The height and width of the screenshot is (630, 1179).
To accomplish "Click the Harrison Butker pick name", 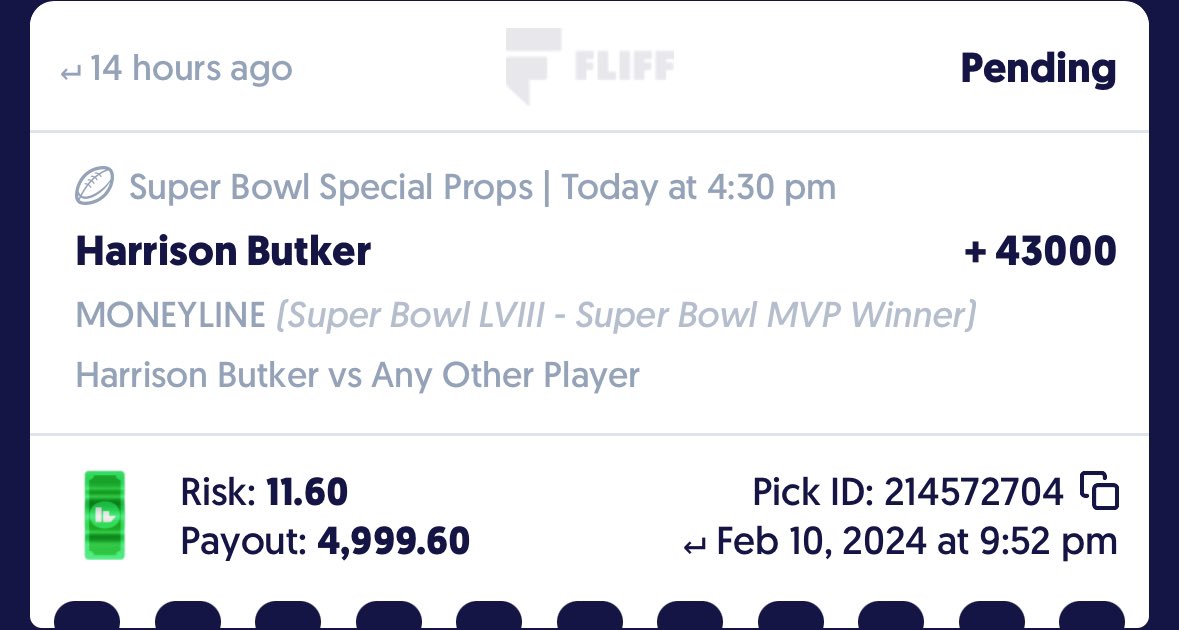I will 223,250.
